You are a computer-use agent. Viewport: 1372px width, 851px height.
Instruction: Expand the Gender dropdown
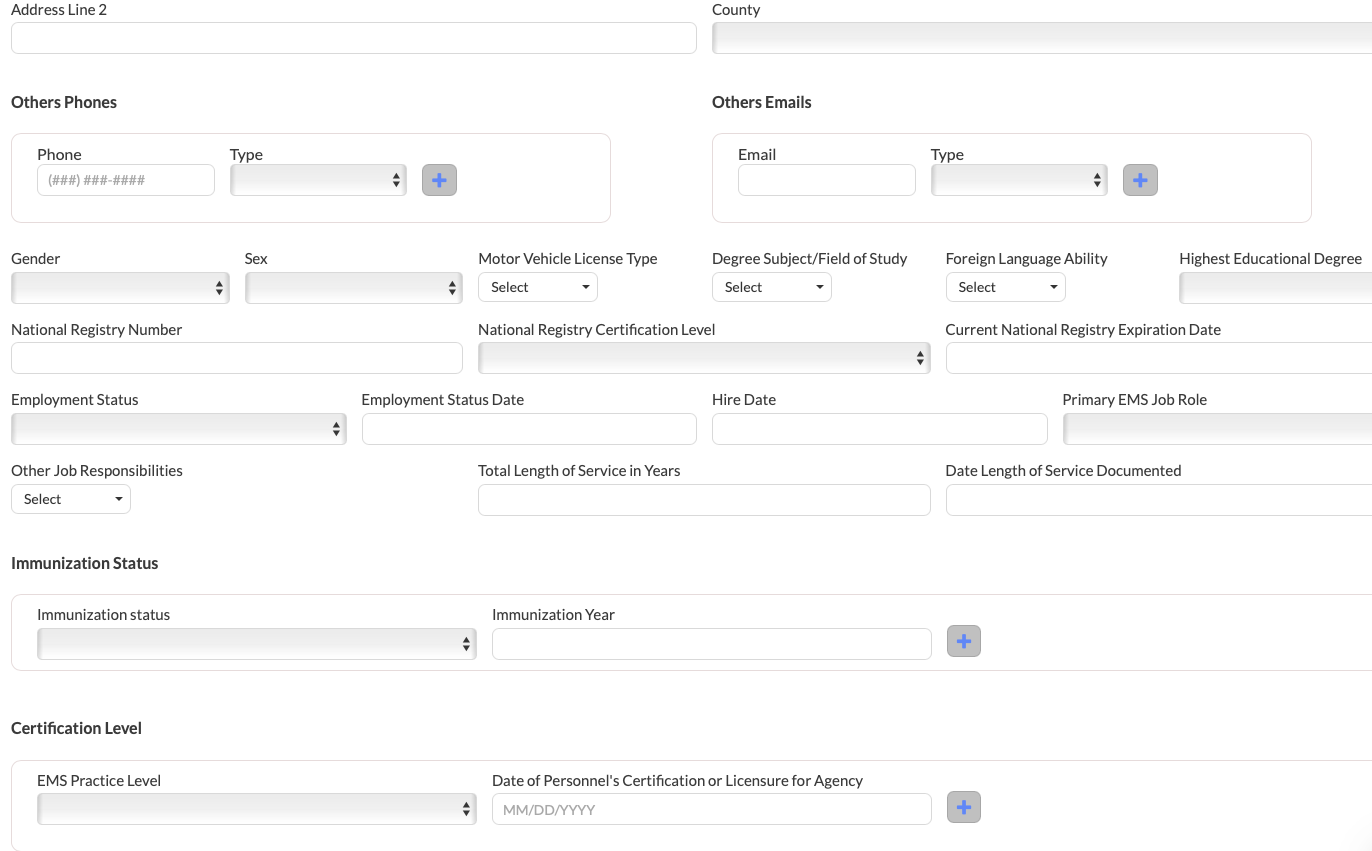coord(120,288)
